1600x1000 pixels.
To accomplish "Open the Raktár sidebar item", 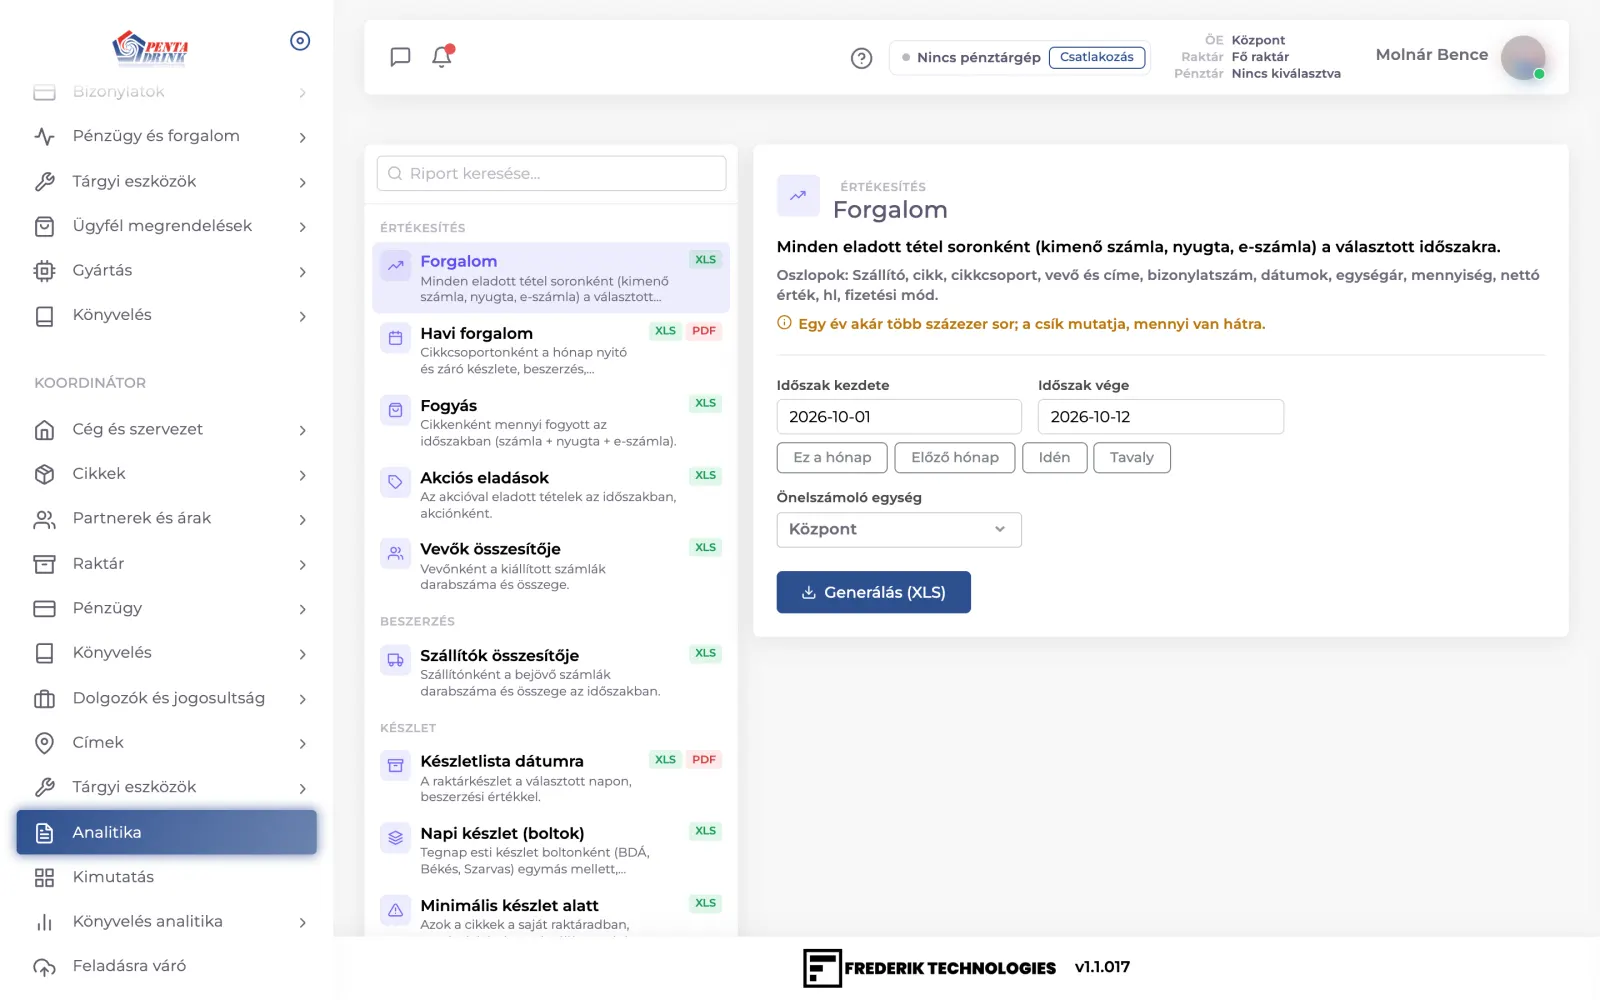I will (x=166, y=564).
